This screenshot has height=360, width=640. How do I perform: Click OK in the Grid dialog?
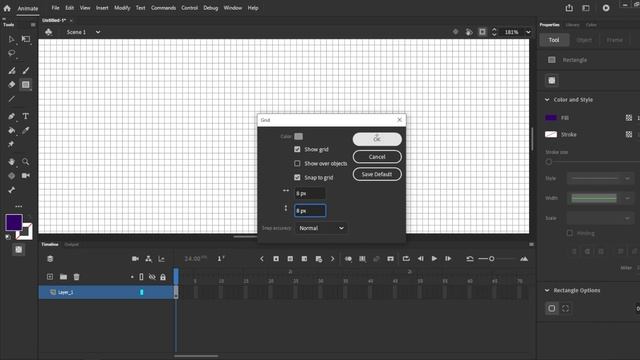[377, 139]
